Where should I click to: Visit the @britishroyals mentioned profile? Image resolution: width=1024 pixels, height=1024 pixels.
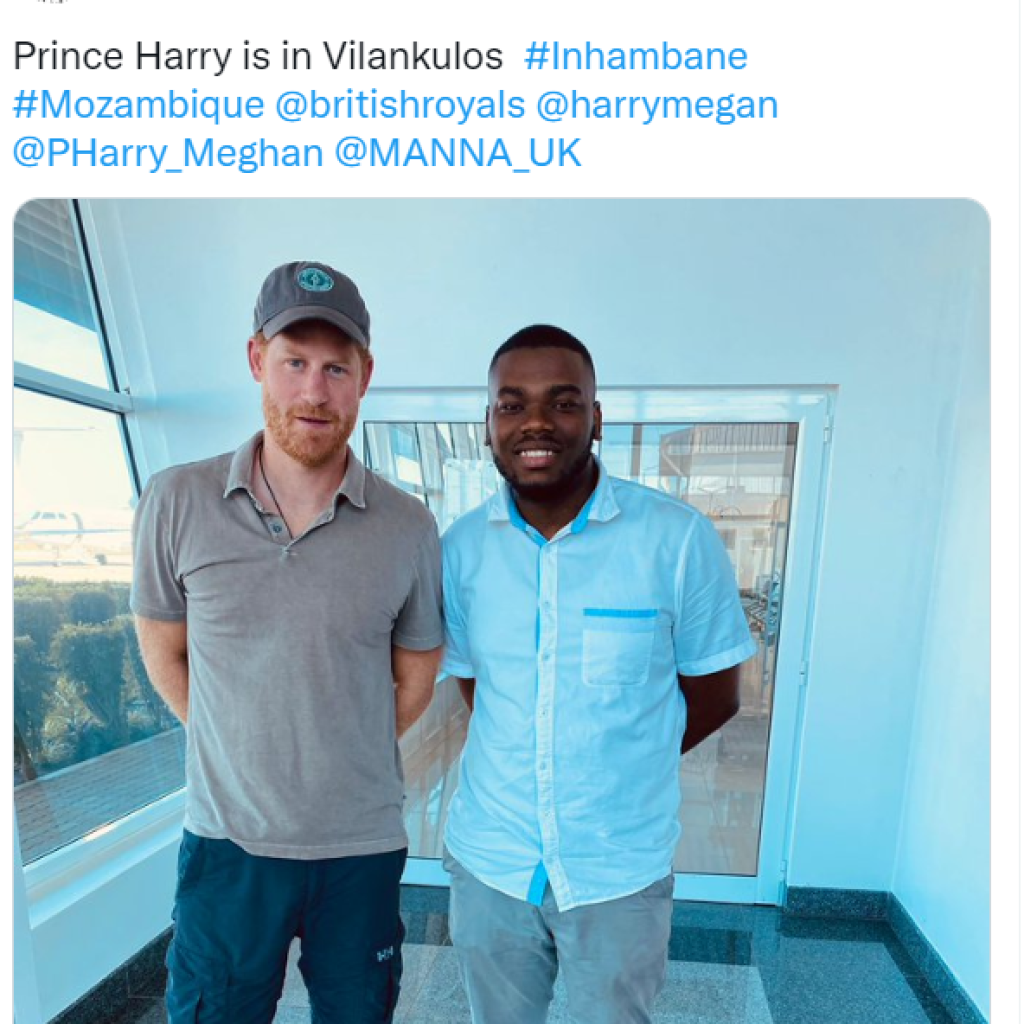point(400,104)
